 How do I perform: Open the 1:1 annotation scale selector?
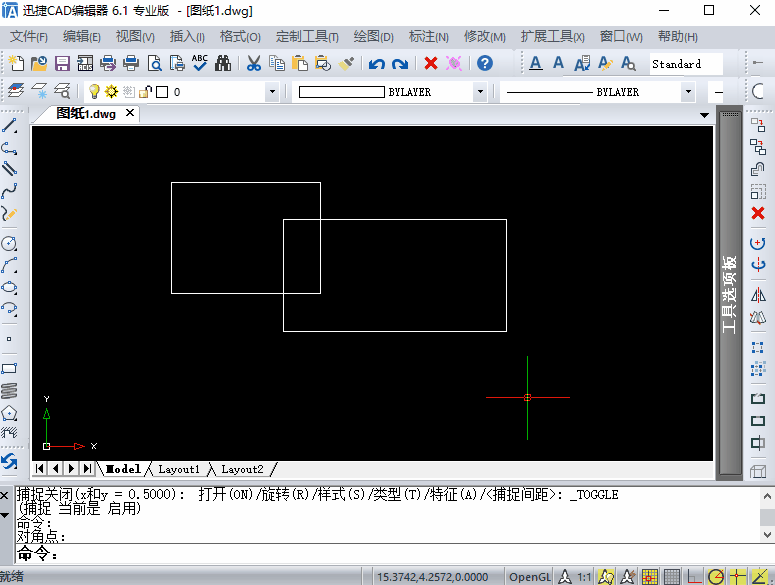(x=584, y=577)
